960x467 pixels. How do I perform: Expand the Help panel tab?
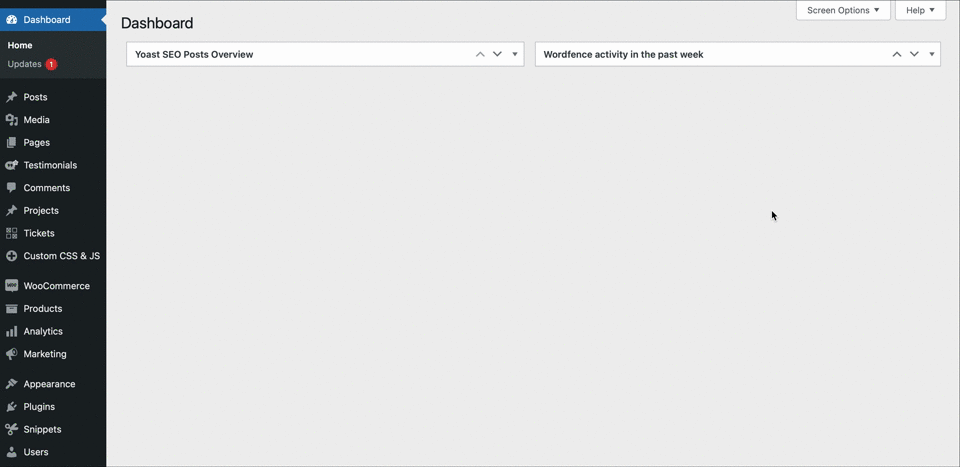(920, 10)
